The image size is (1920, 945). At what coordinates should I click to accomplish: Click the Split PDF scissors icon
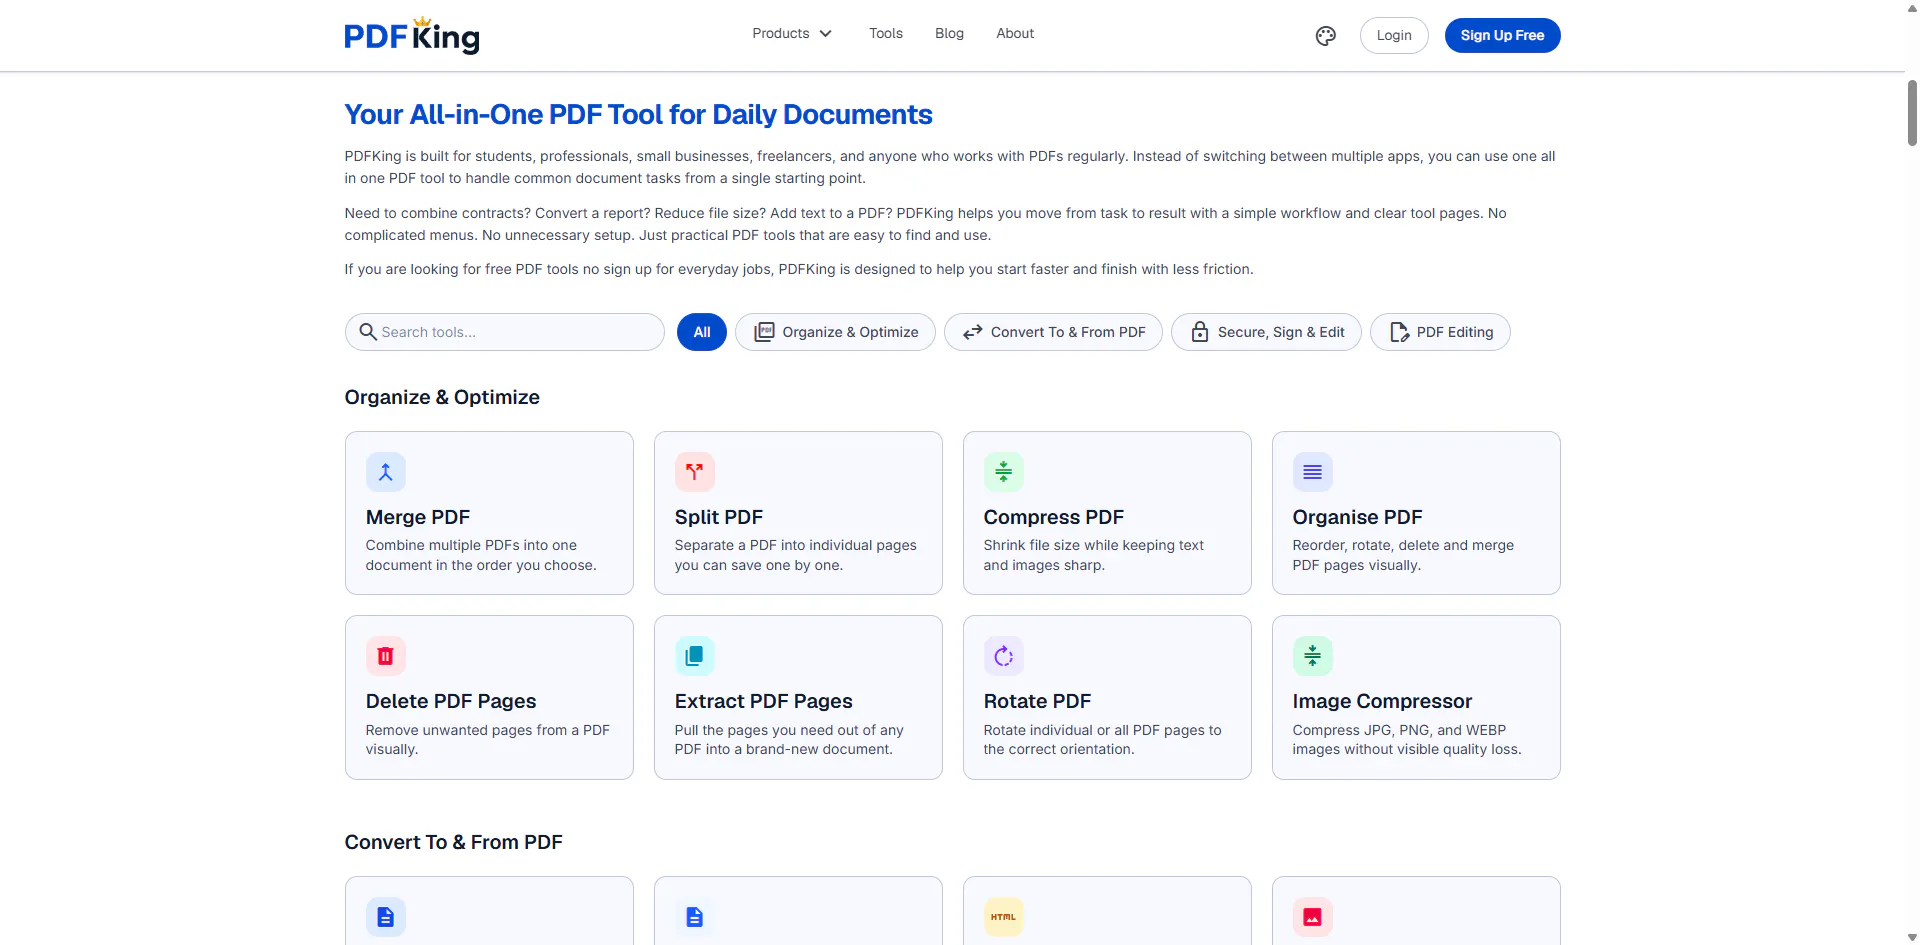[694, 472]
